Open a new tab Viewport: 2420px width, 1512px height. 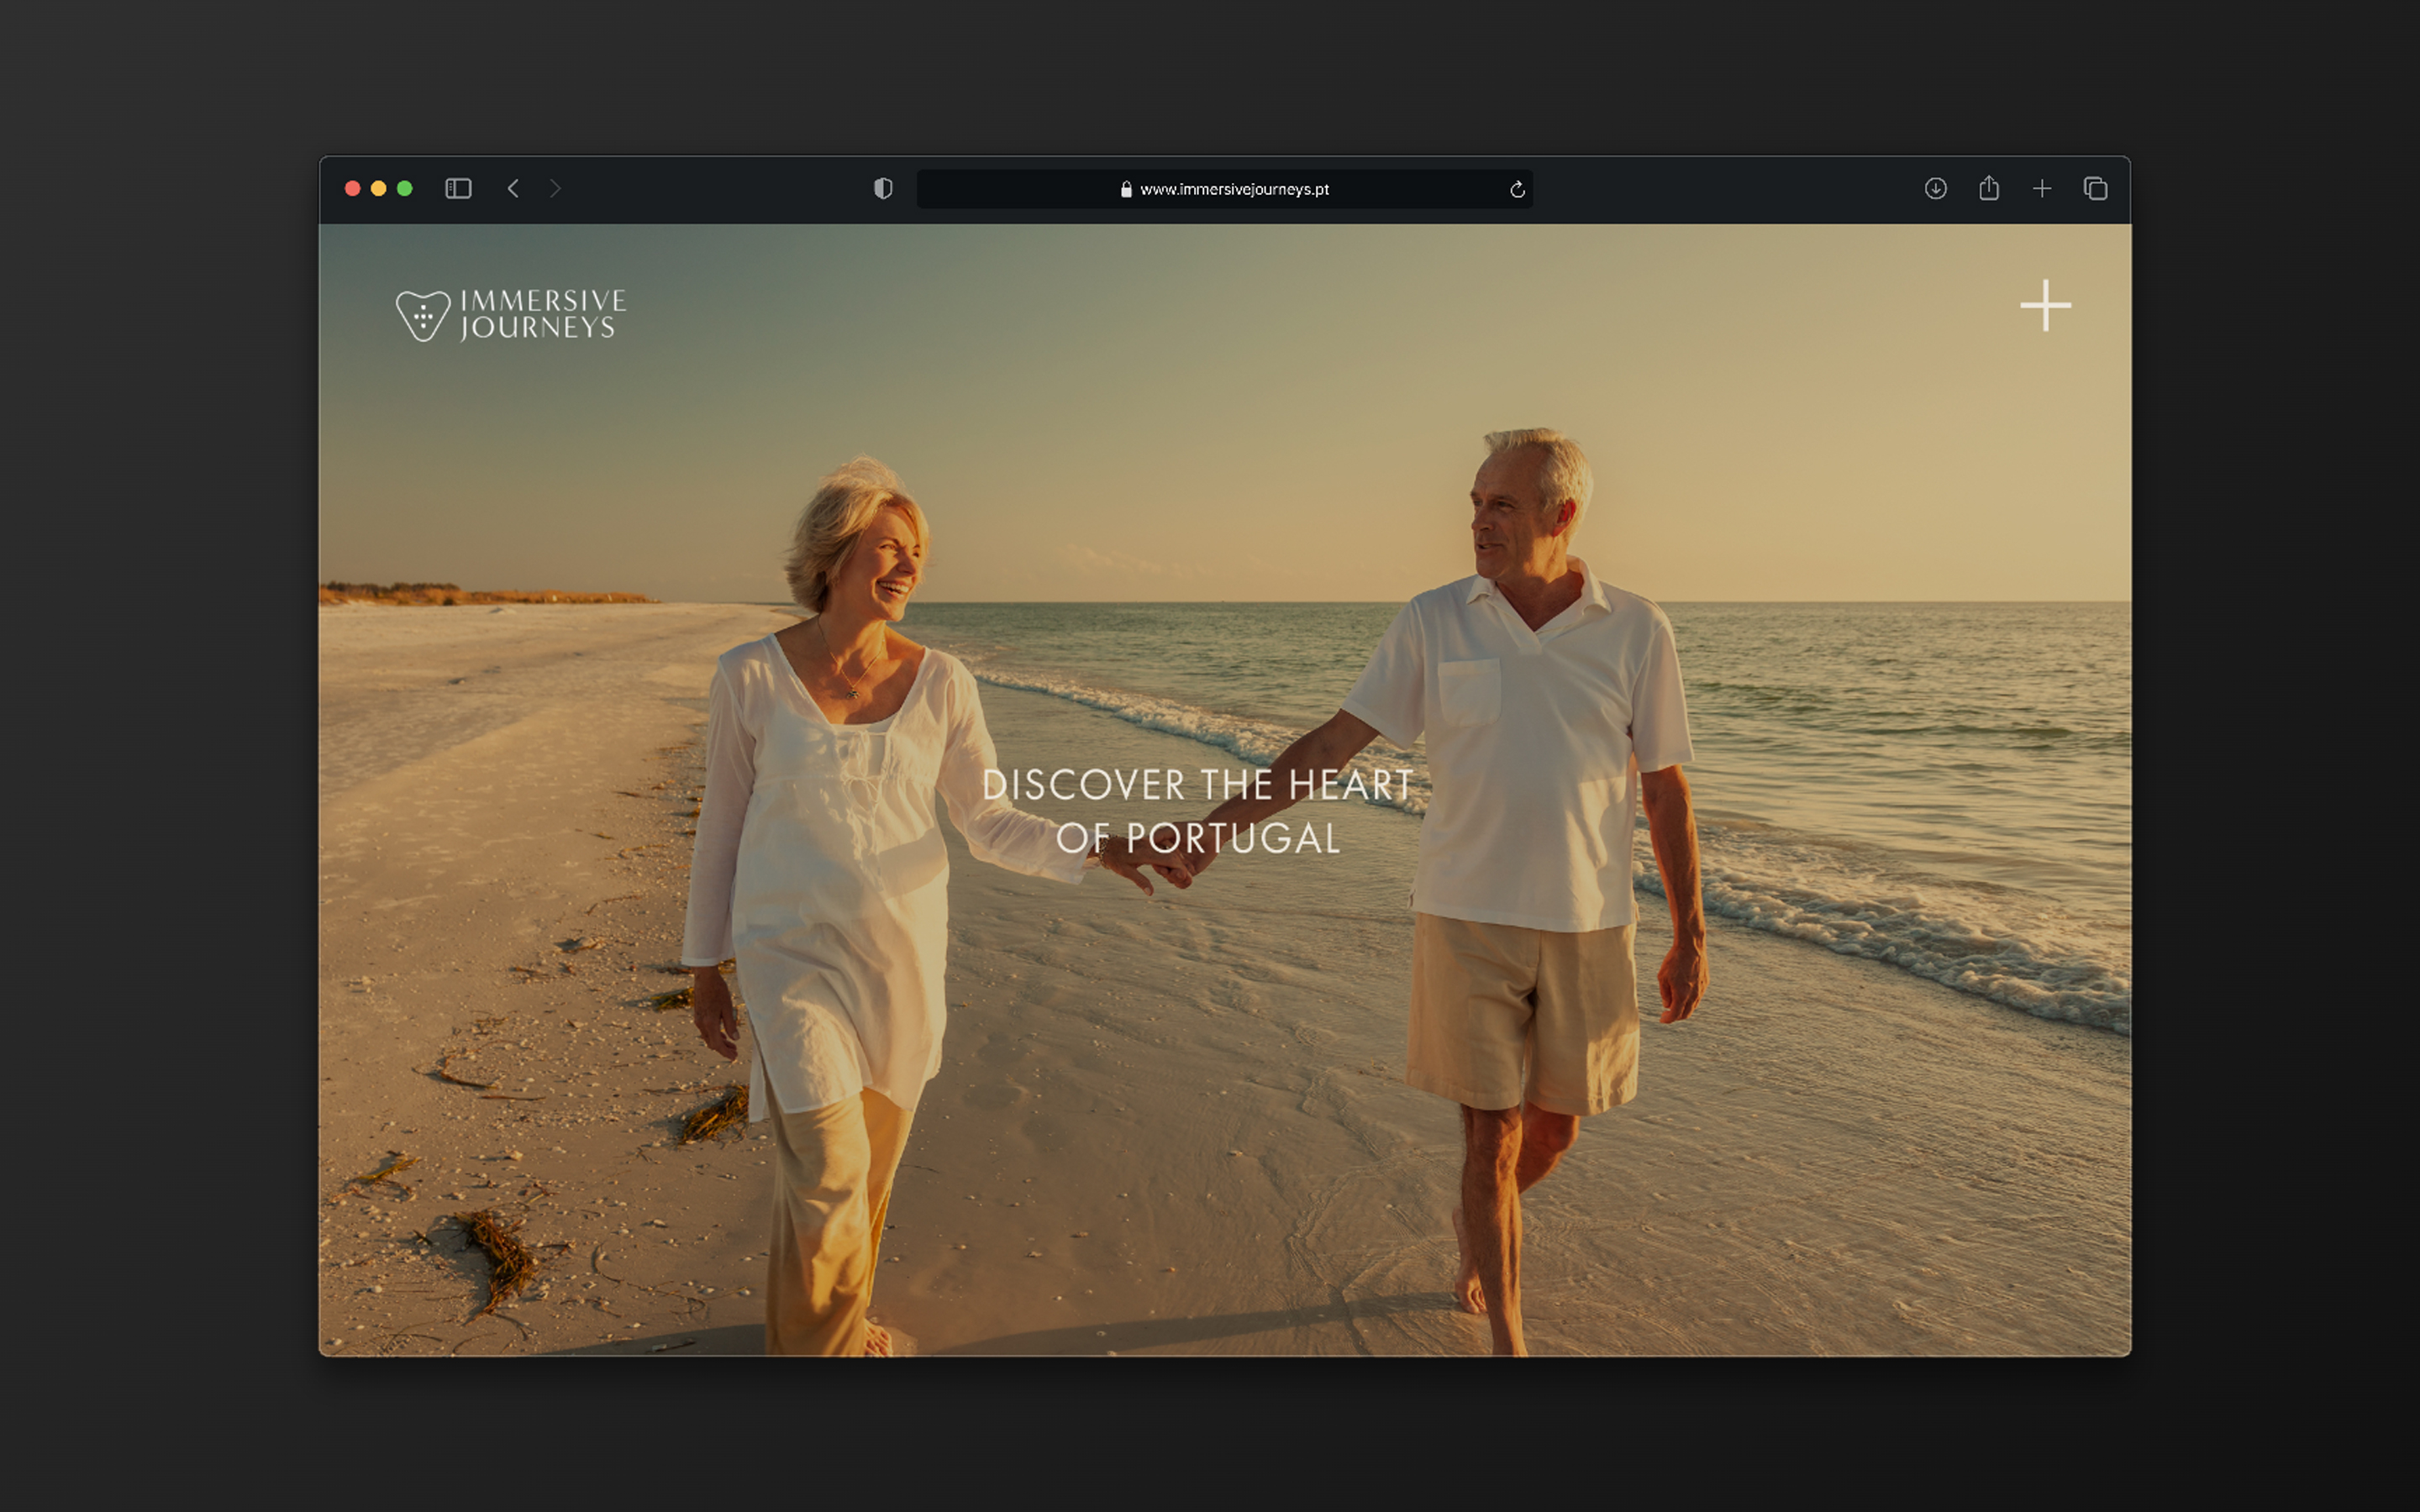pos(2041,189)
